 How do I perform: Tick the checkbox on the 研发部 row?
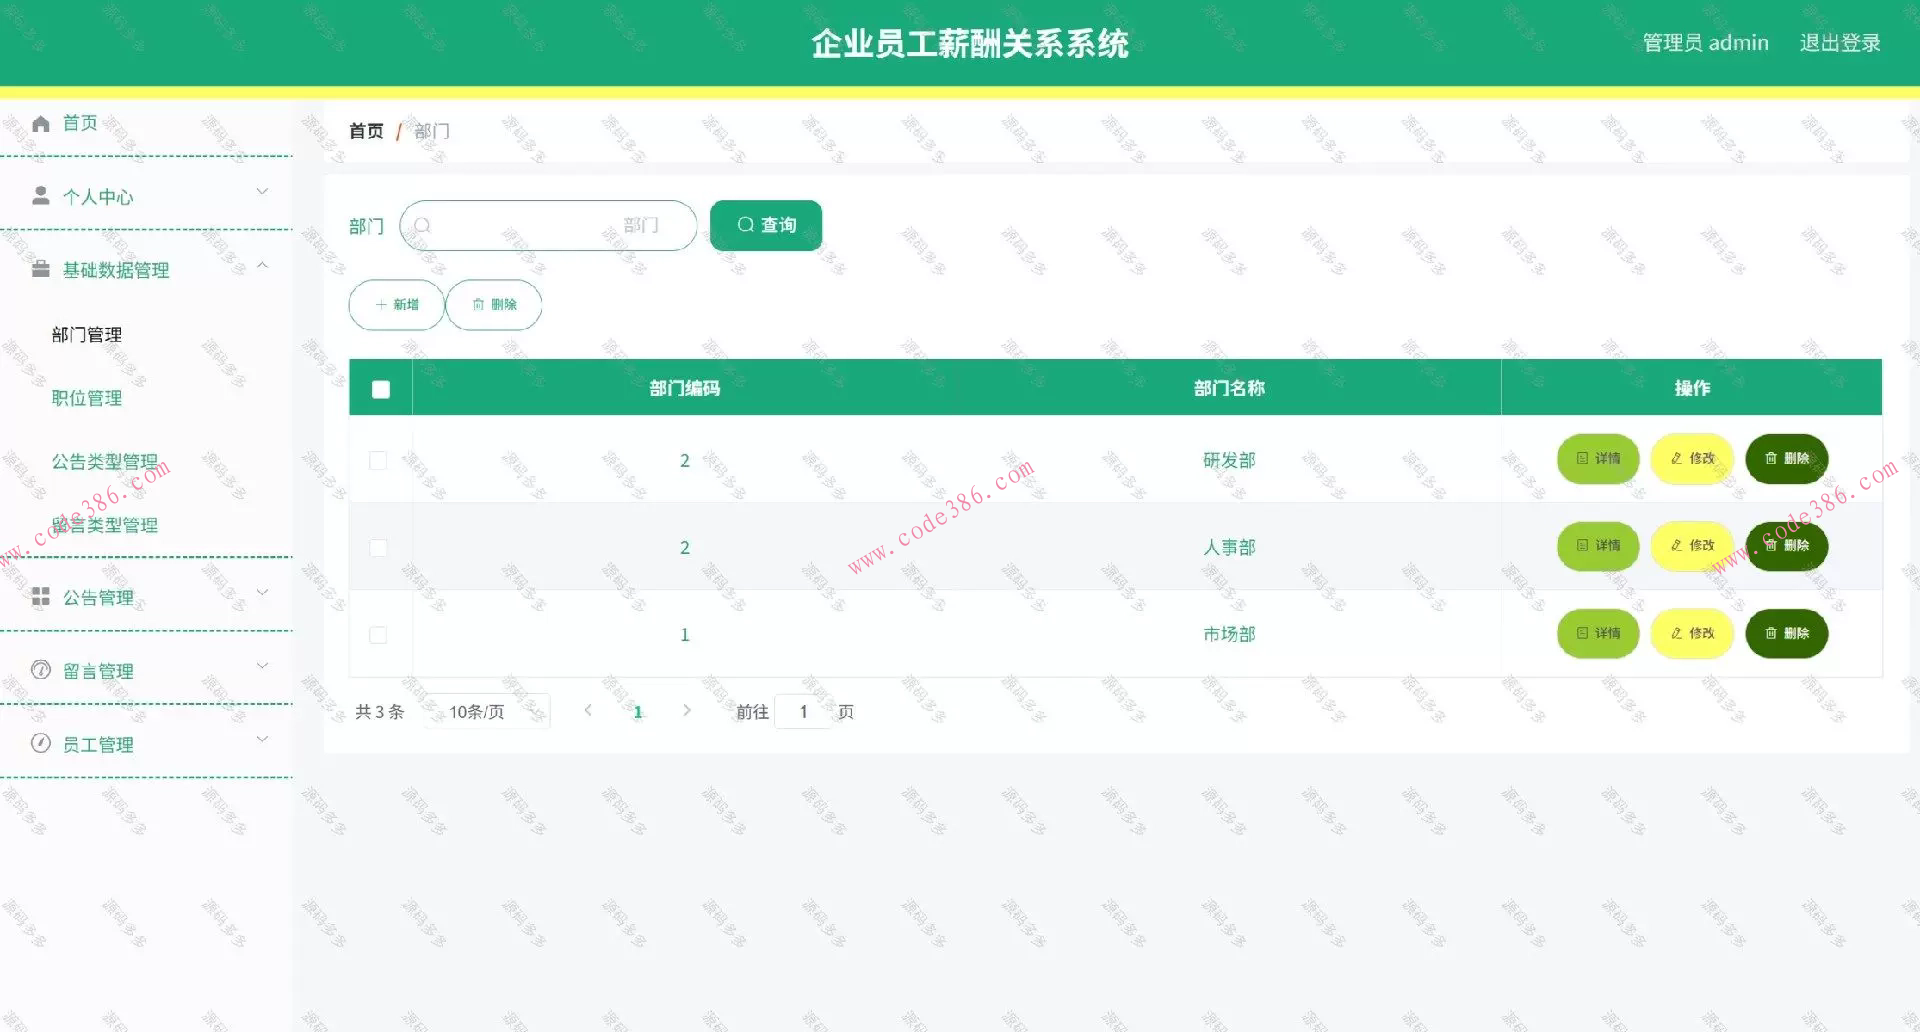[x=378, y=460]
